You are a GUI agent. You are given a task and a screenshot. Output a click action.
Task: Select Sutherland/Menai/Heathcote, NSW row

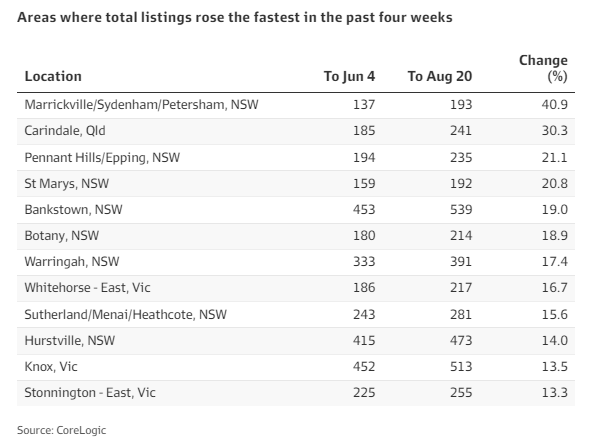click(x=296, y=315)
